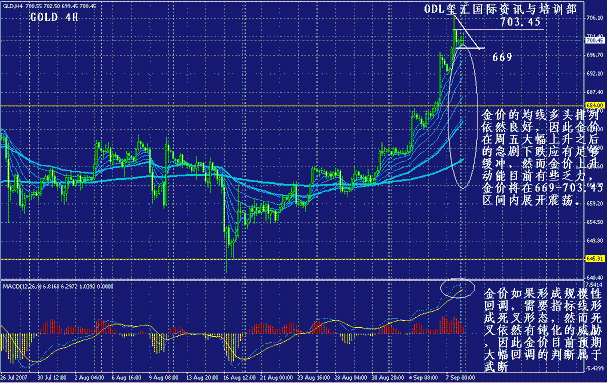Click the 13 Aug 20:00 date label

pyautogui.click(x=202, y=378)
